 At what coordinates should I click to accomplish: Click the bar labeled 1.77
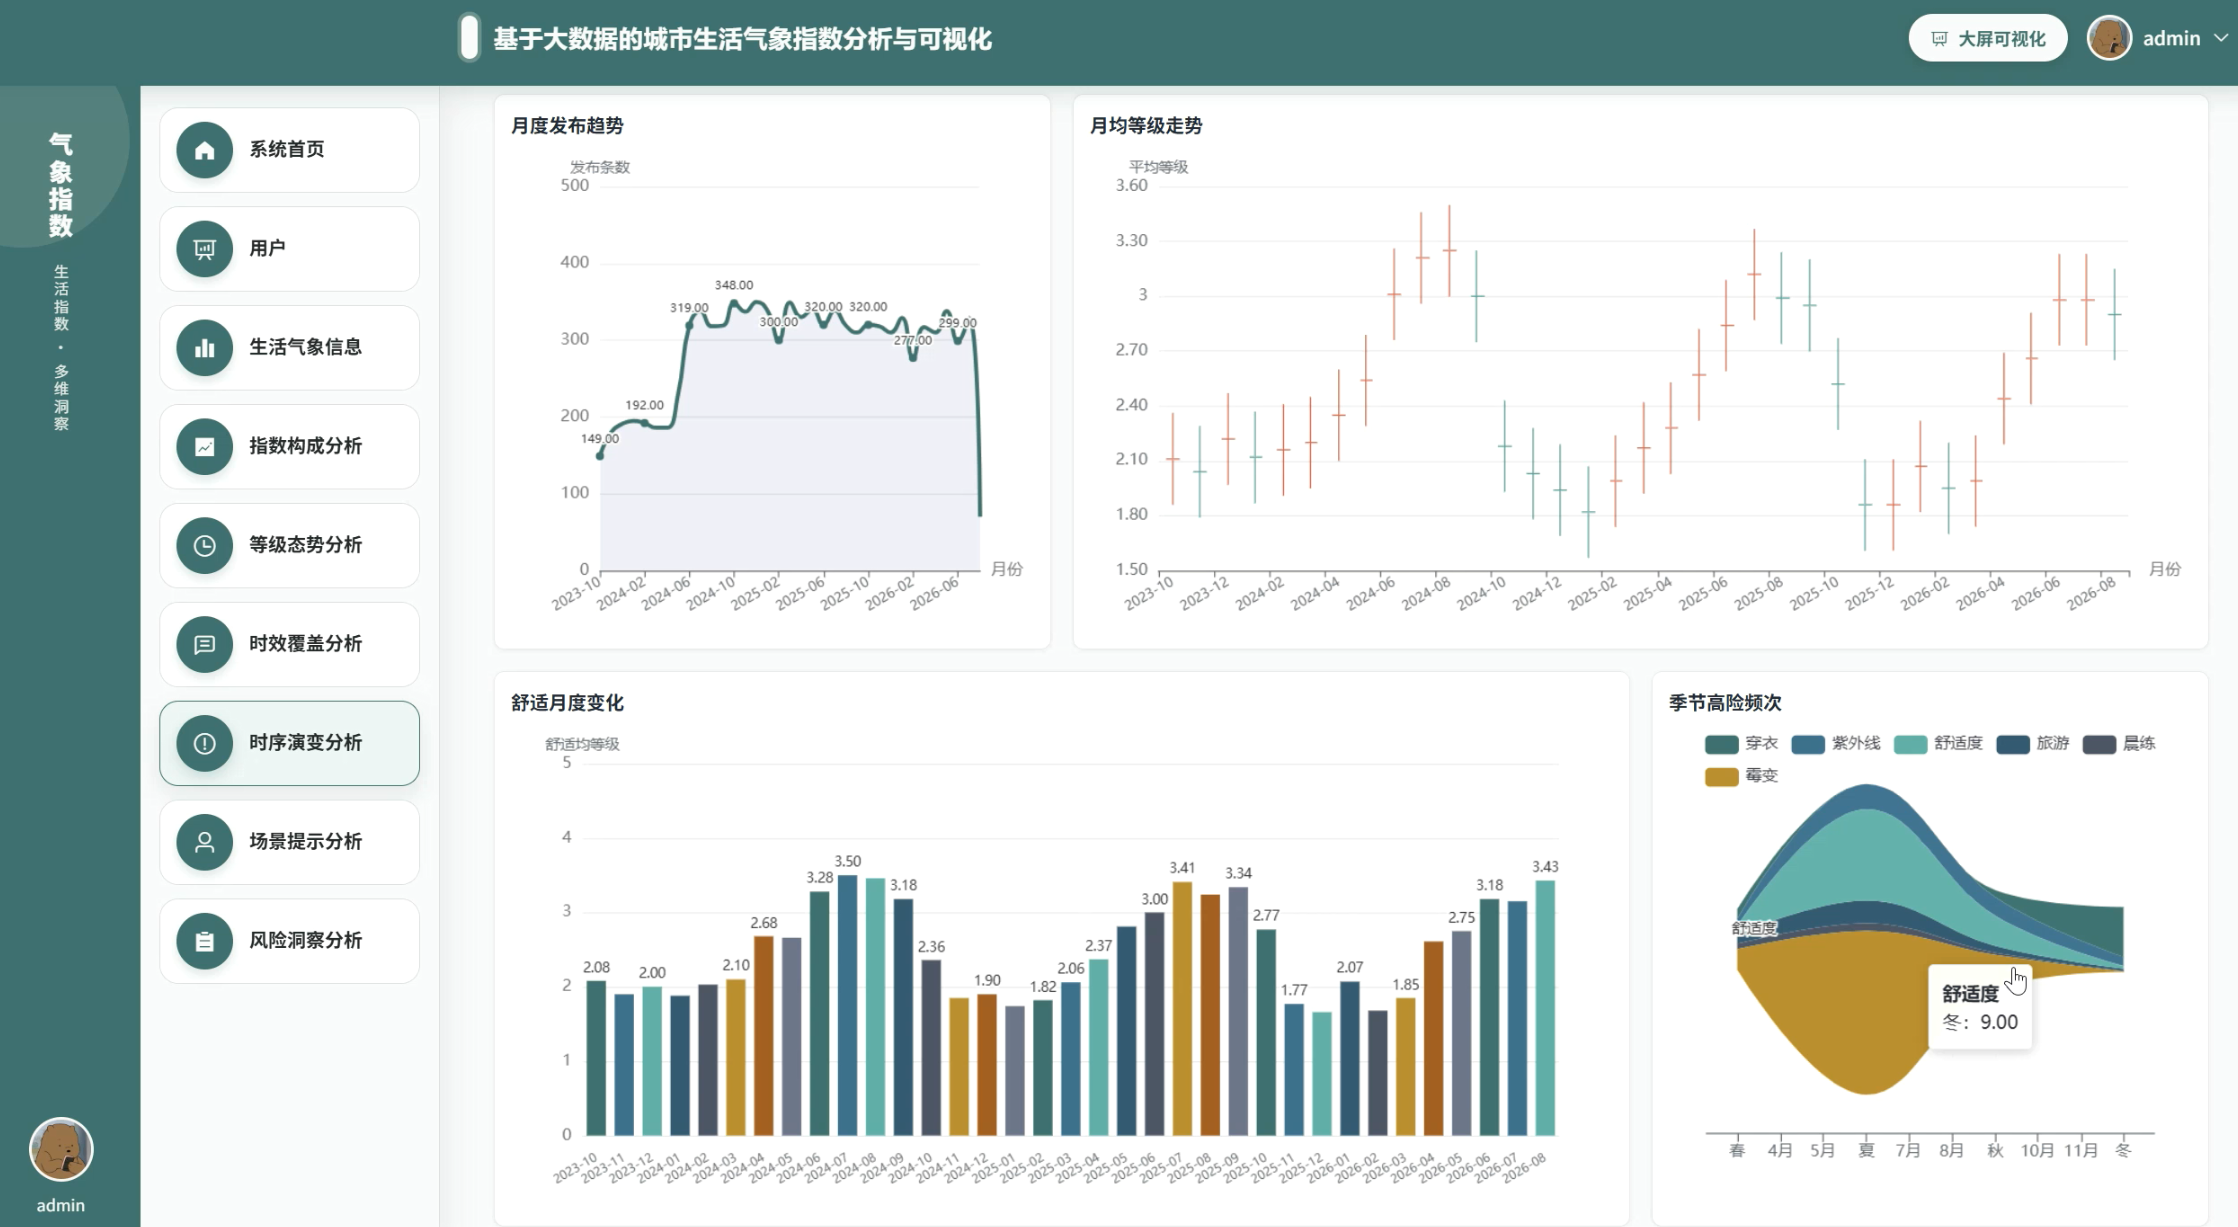click(x=1294, y=1070)
